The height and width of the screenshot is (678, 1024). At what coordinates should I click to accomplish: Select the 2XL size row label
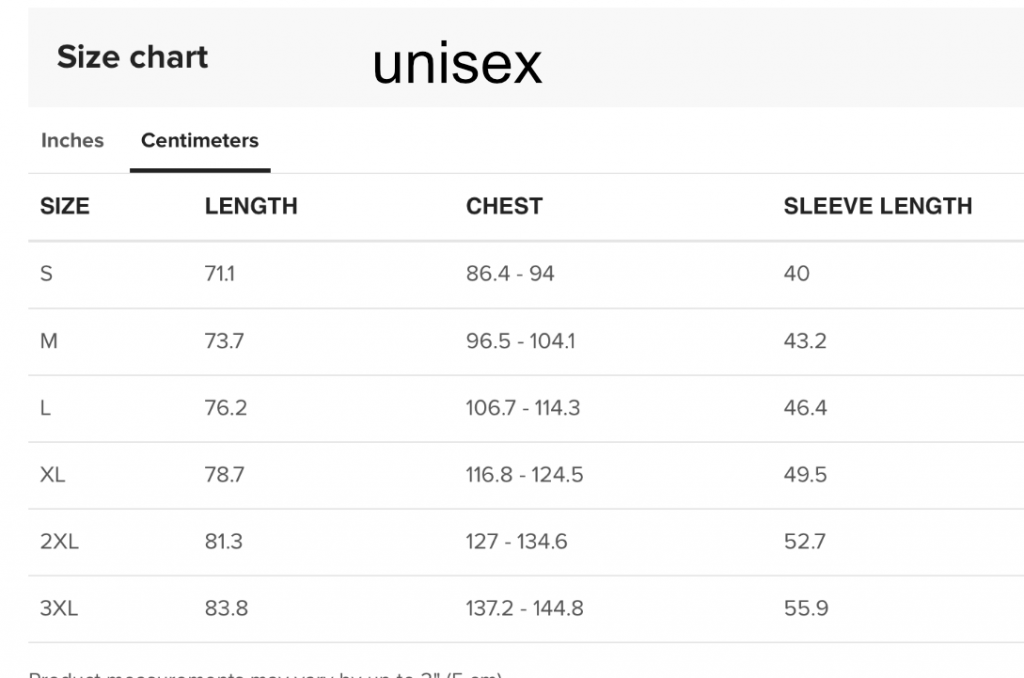59,542
